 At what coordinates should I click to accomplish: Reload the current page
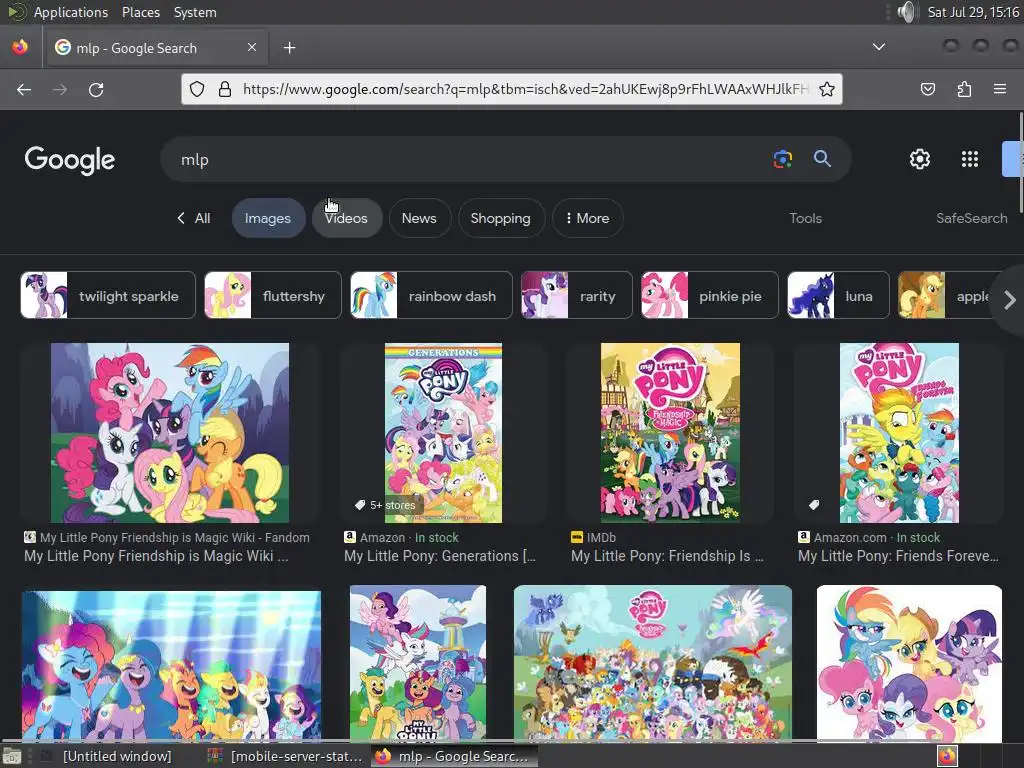click(96, 89)
